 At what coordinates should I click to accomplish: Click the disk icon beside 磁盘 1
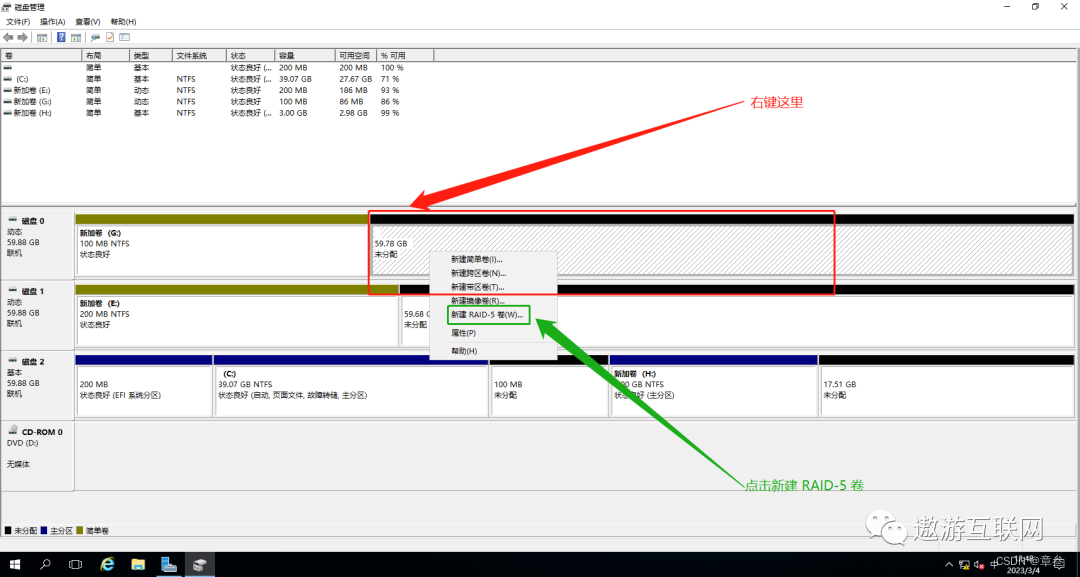point(12,291)
